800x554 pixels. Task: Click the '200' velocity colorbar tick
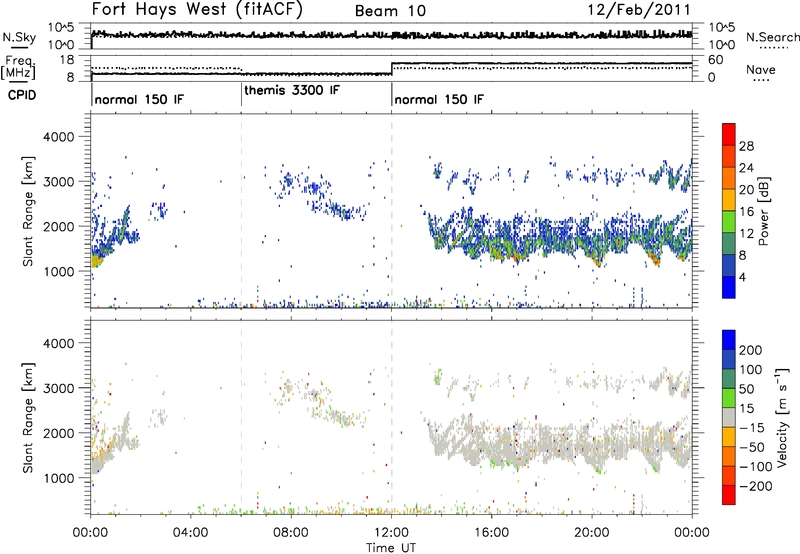click(x=751, y=350)
